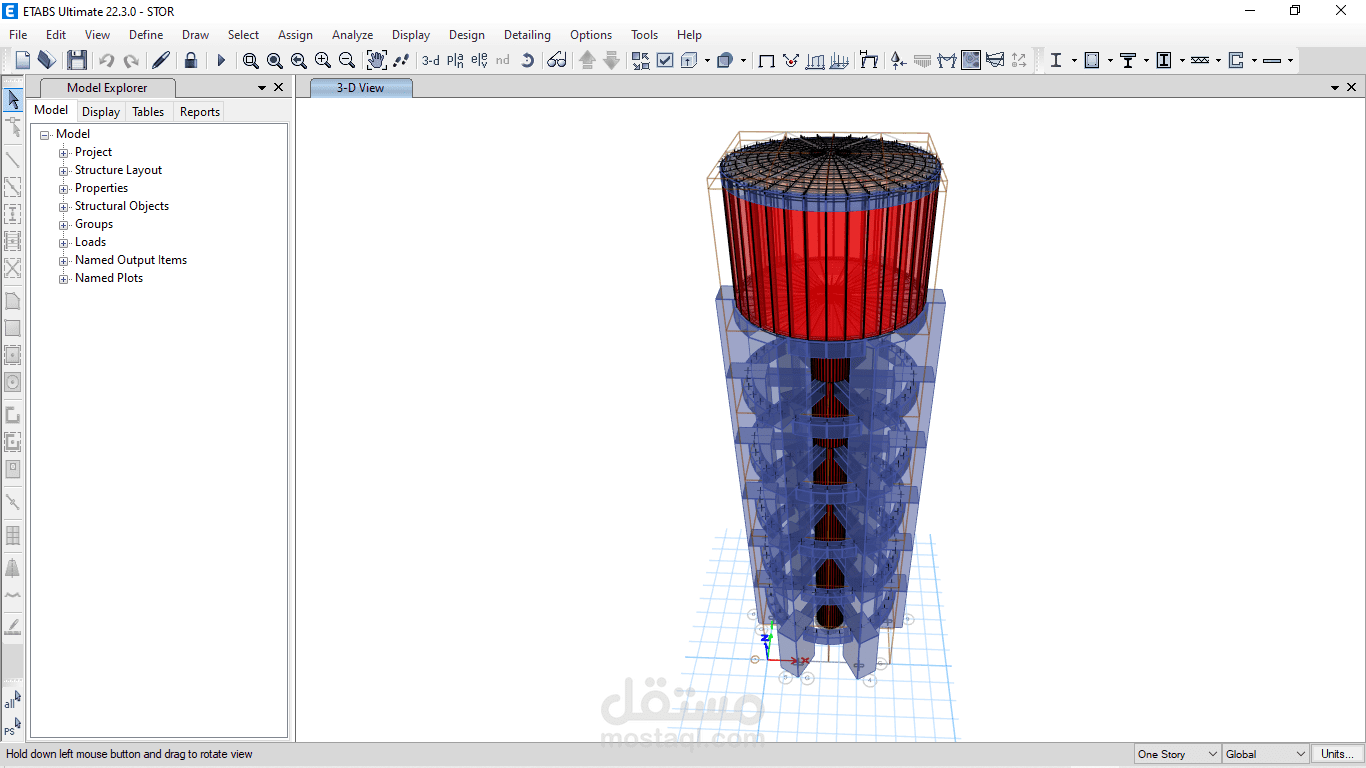Click the Redo arrow icon
The width and height of the screenshot is (1366, 768).
pos(131,60)
